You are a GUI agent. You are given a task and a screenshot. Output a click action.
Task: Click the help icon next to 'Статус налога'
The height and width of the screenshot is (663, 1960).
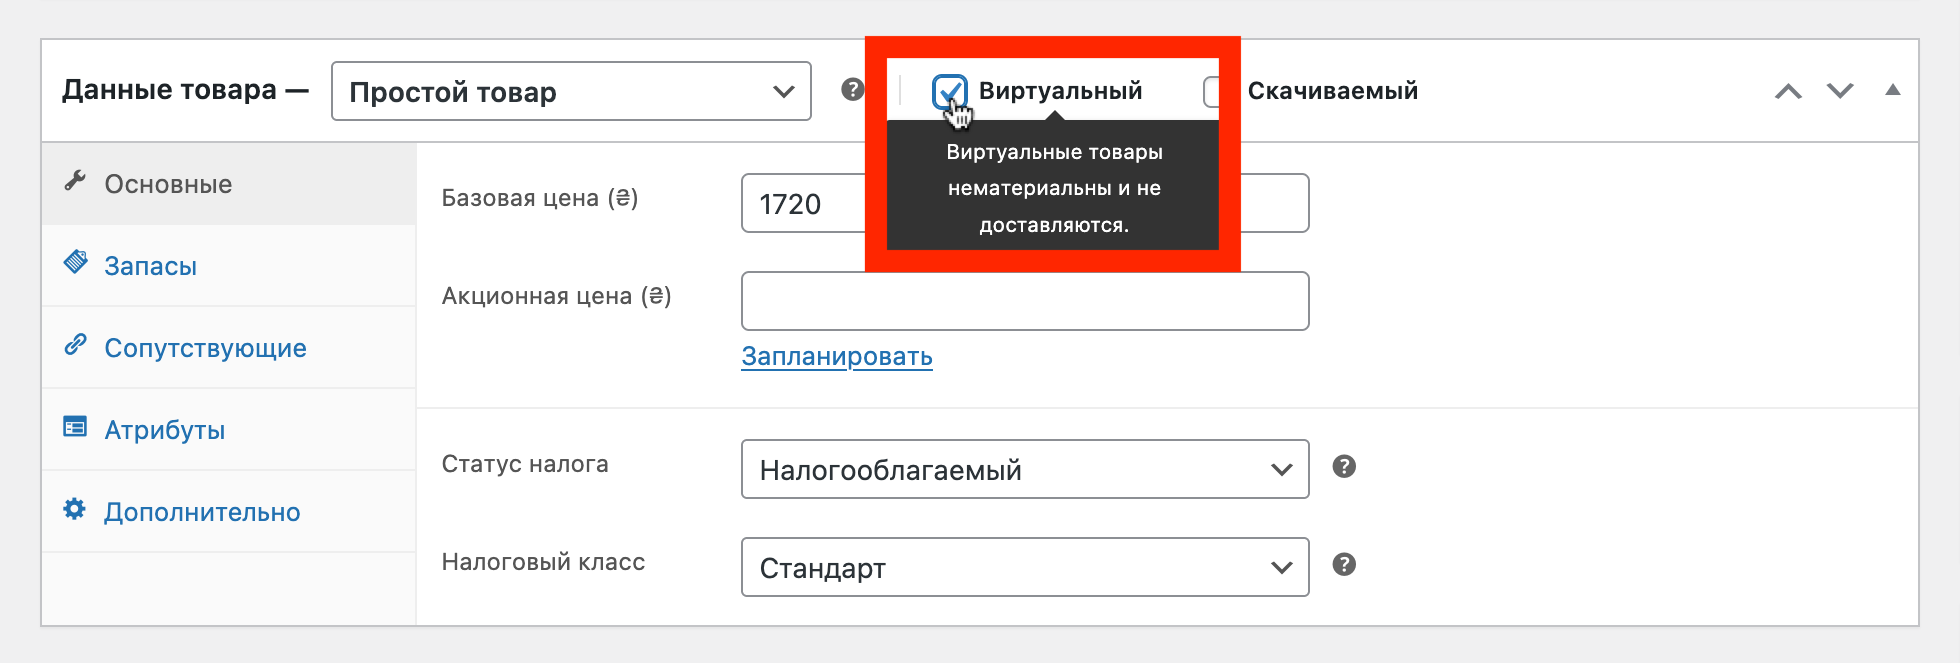point(1344,466)
